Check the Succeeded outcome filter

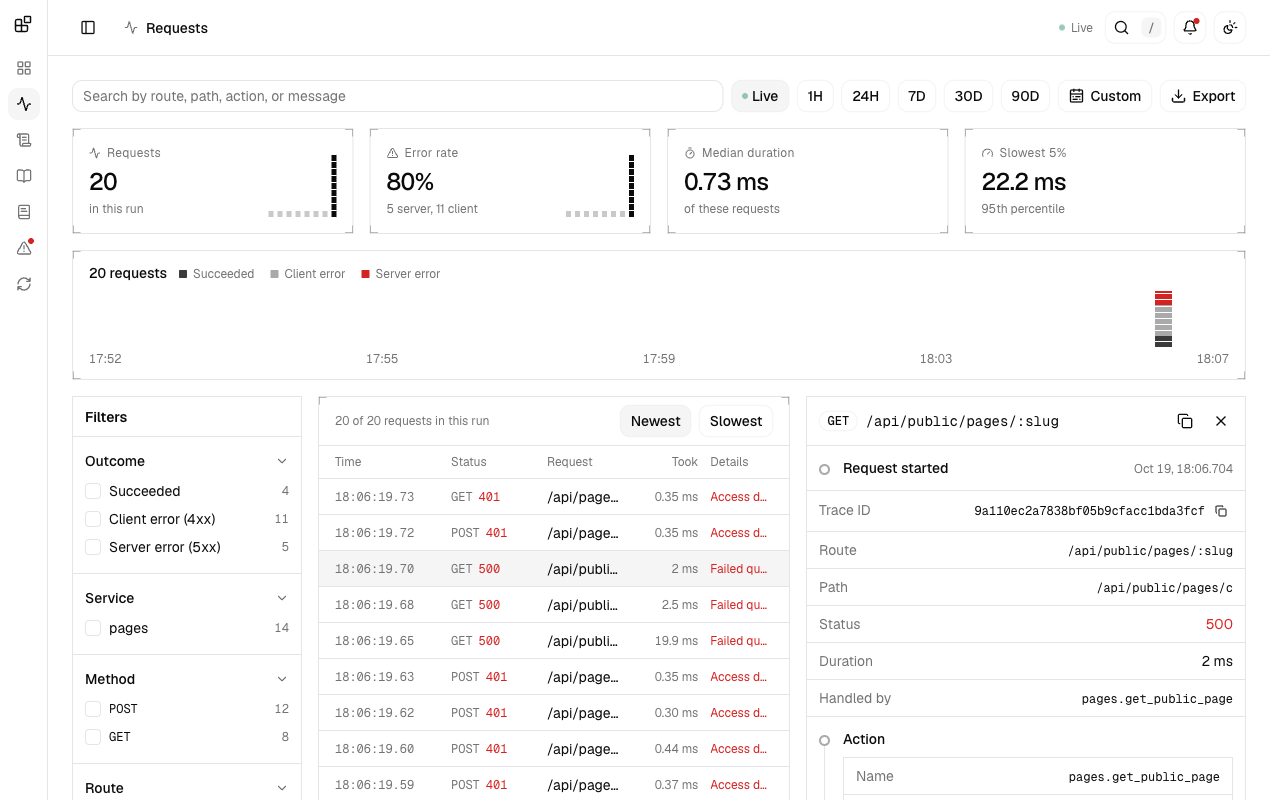coord(93,491)
